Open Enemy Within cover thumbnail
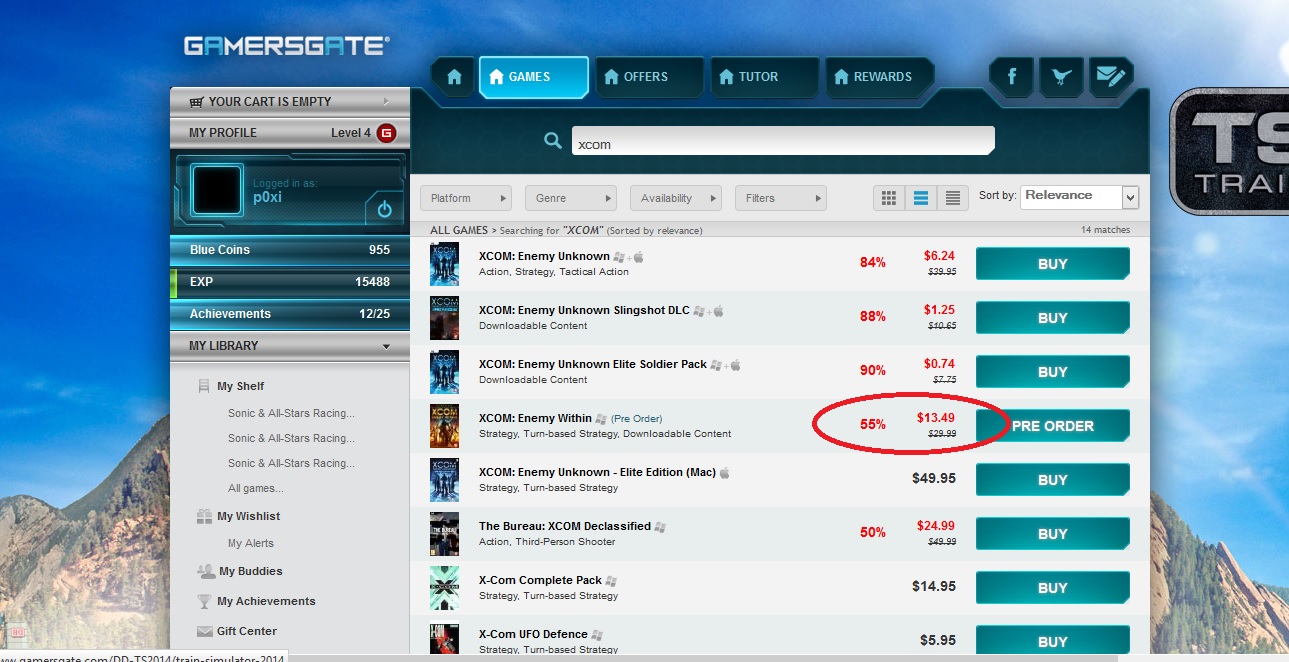Image resolution: width=1289 pixels, height=662 pixels. pyautogui.click(x=444, y=426)
